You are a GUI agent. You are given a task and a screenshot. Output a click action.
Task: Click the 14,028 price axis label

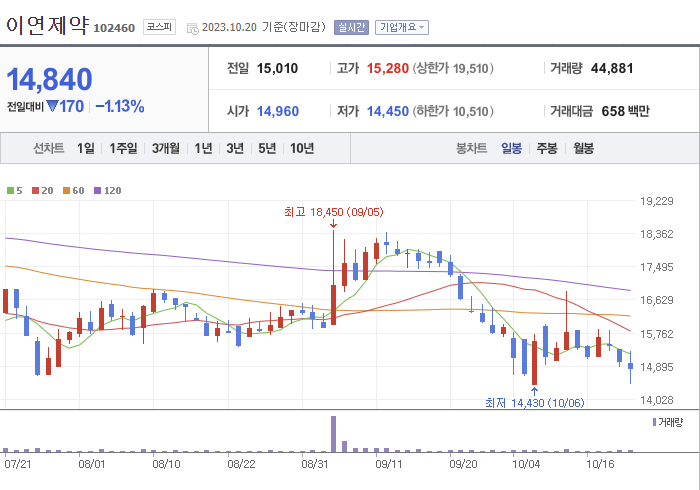click(657, 400)
